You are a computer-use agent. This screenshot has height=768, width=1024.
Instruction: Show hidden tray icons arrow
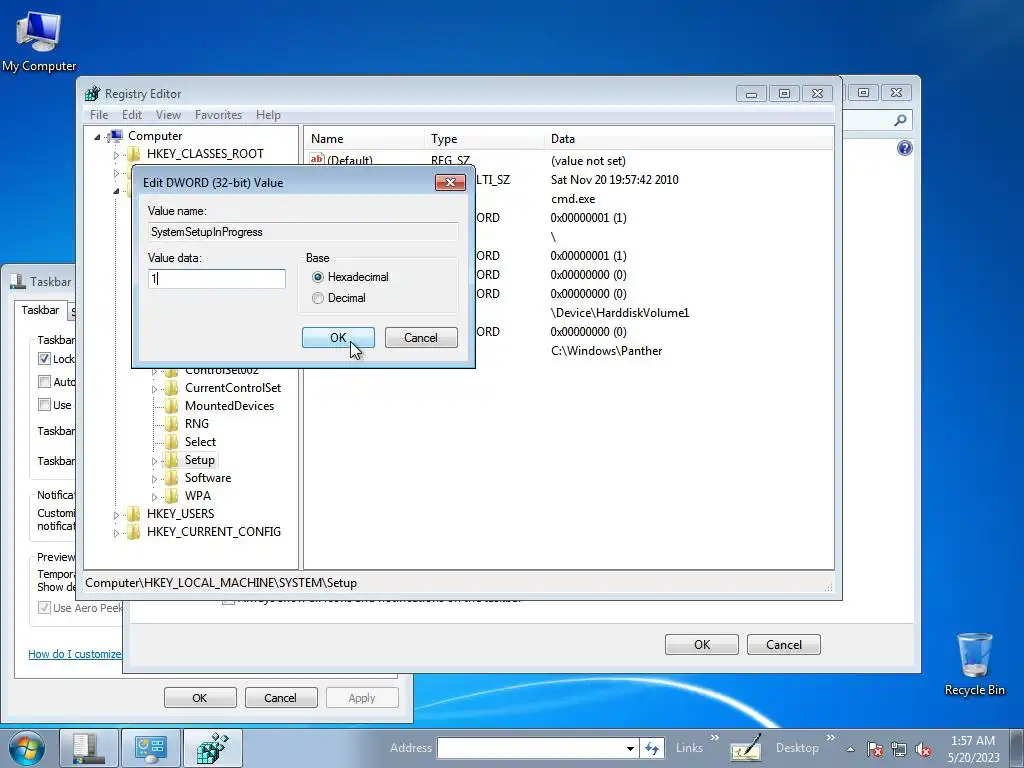click(850, 749)
